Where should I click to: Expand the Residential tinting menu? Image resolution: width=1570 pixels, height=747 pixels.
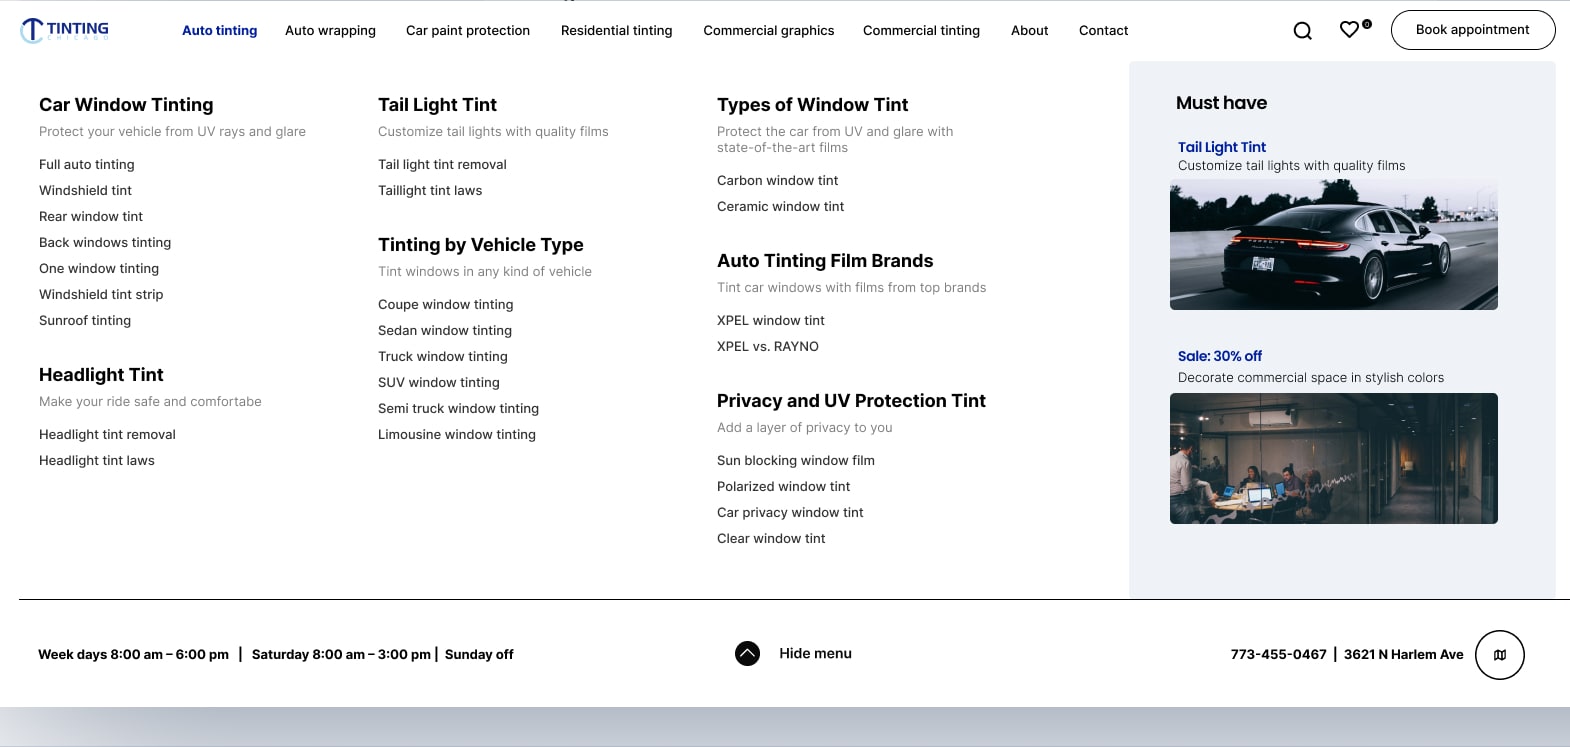tap(616, 31)
